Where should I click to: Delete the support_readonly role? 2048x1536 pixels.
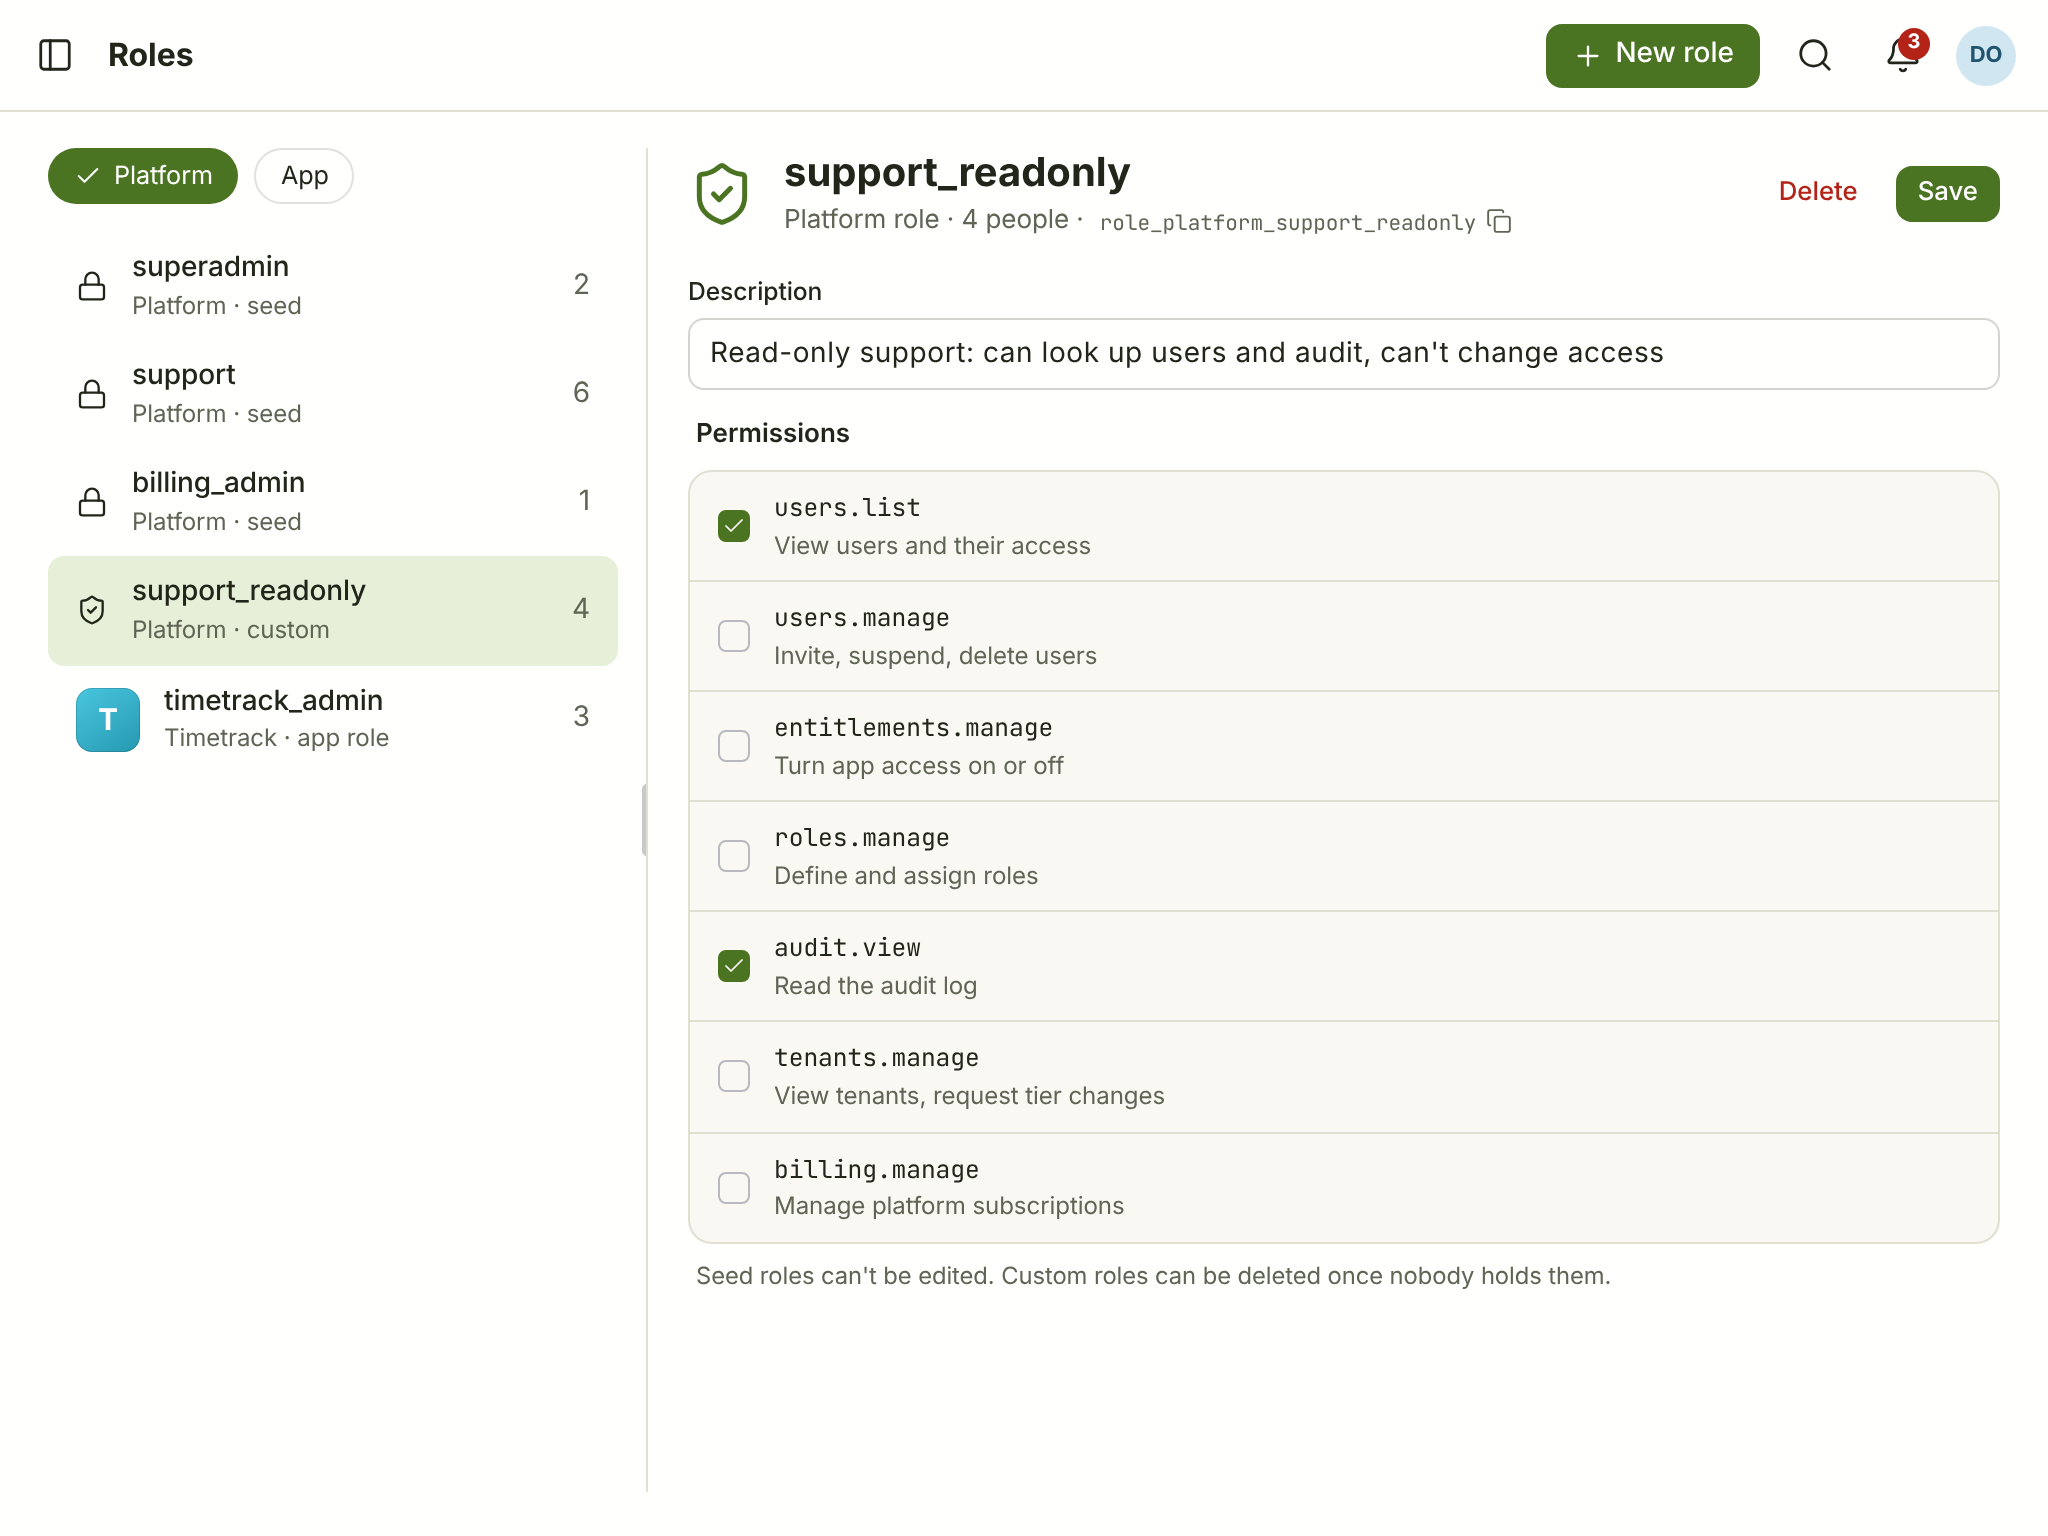click(x=1817, y=192)
